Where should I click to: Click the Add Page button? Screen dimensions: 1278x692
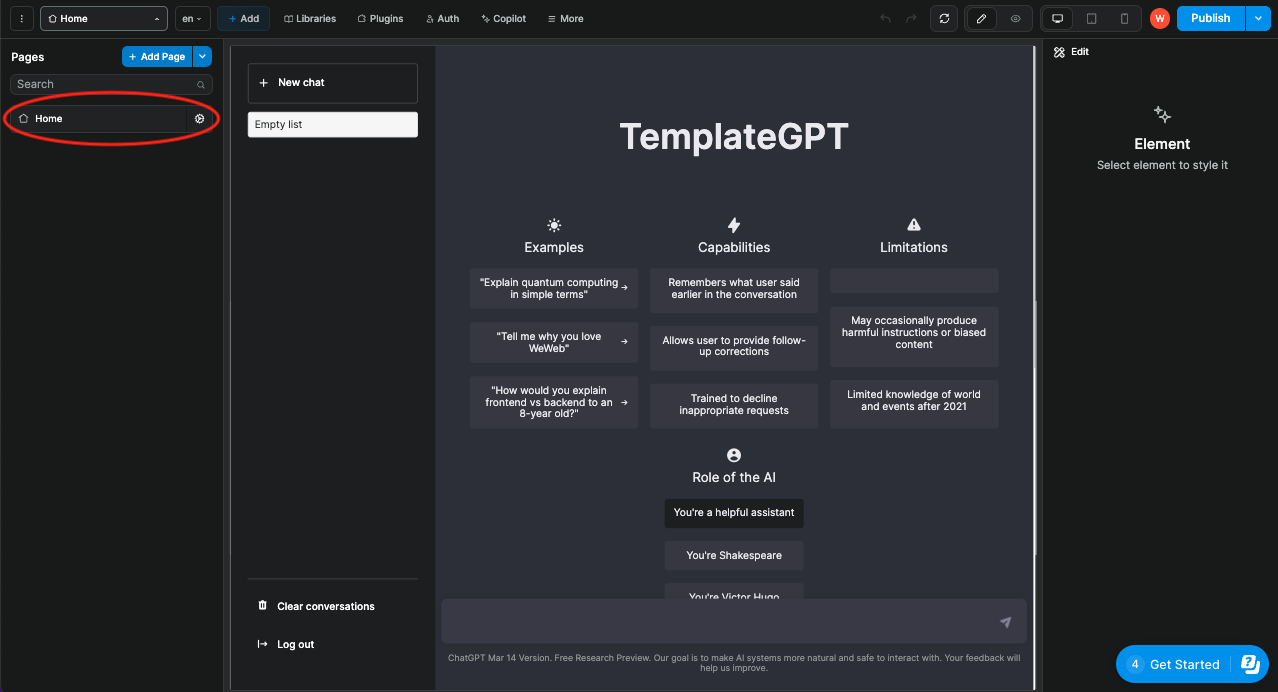tap(156, 56)
